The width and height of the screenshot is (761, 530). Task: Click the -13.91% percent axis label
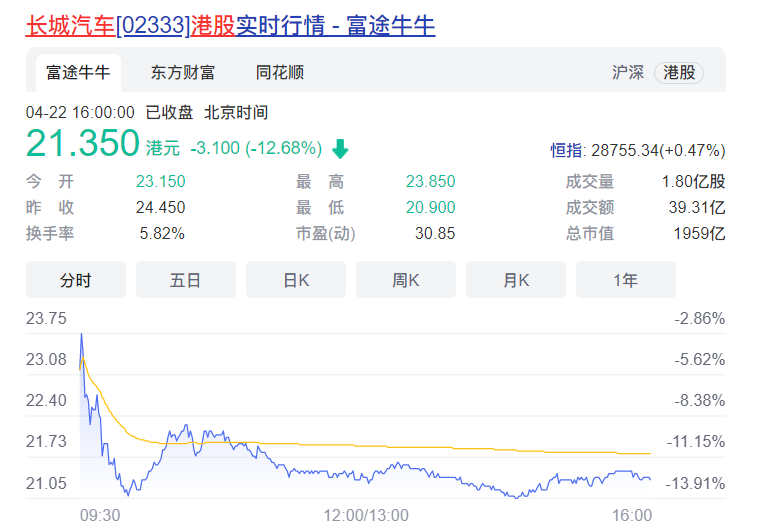[696, 483]
